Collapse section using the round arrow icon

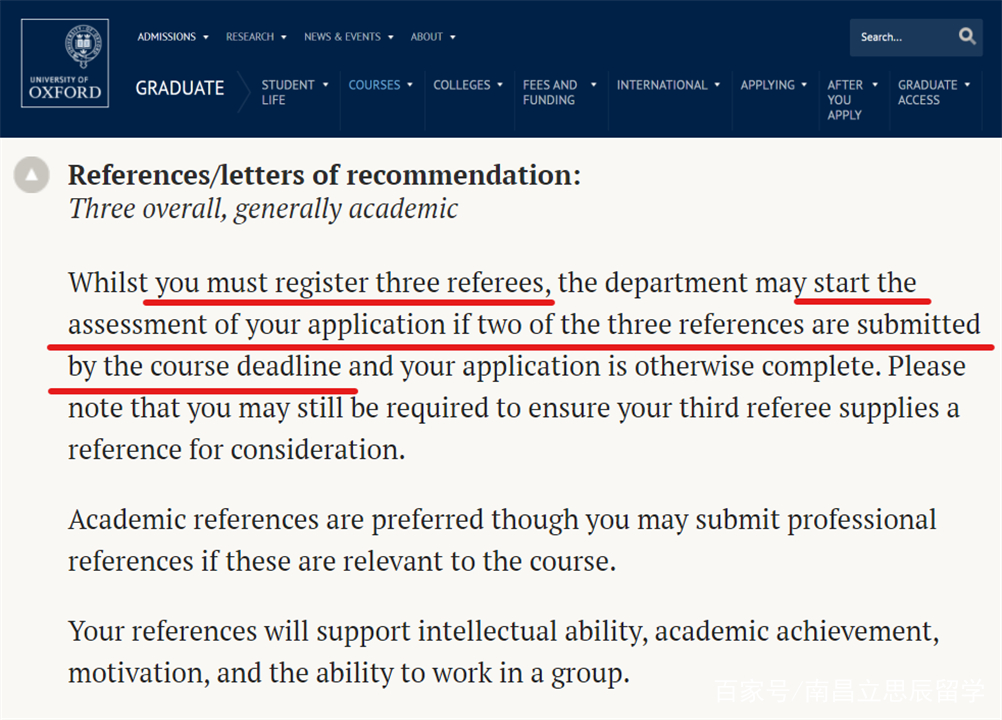point(31,174)
